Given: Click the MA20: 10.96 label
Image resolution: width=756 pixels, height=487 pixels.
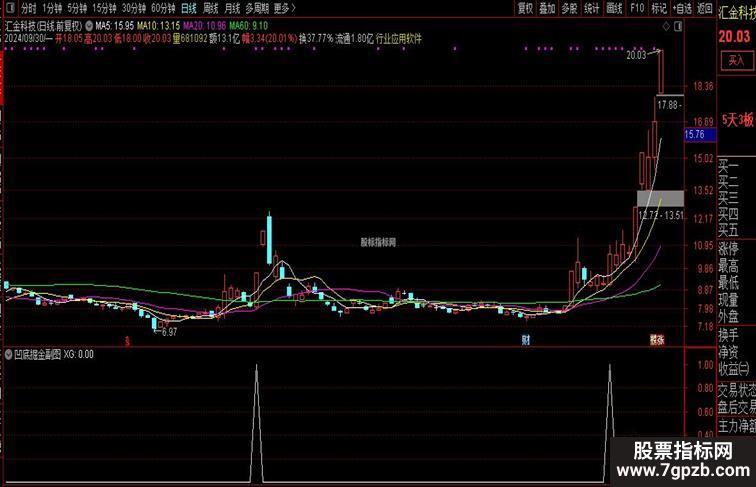Looking at the screenshot, I should point(204,26).
